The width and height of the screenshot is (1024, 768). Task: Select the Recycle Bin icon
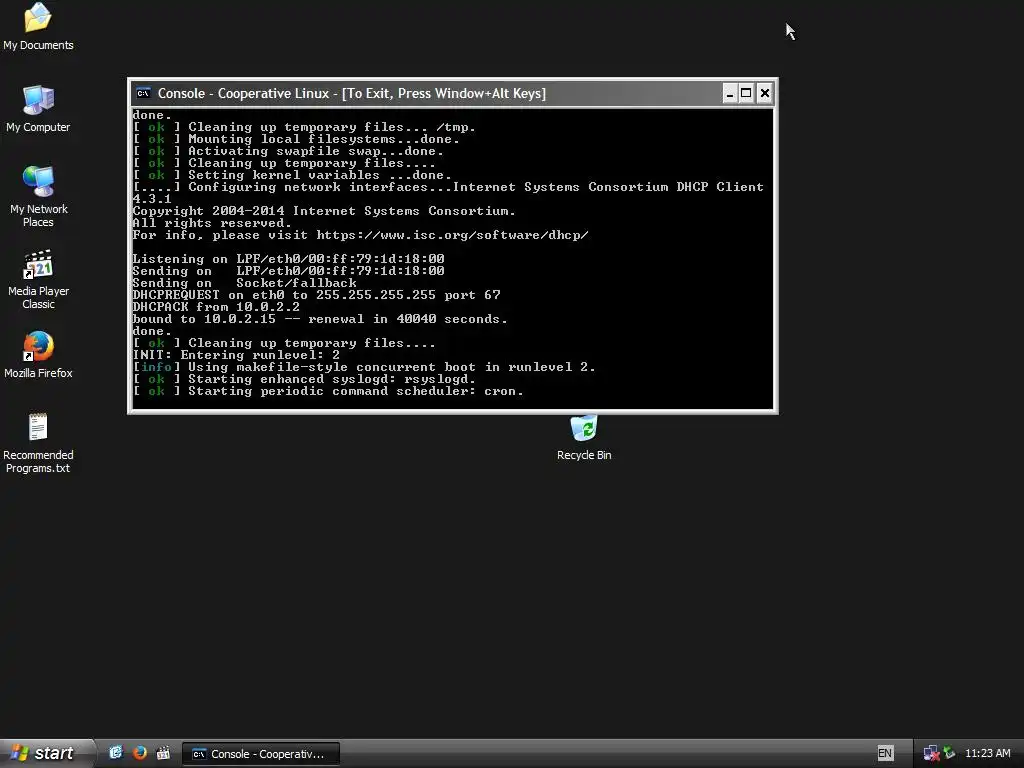click(584, 438)
